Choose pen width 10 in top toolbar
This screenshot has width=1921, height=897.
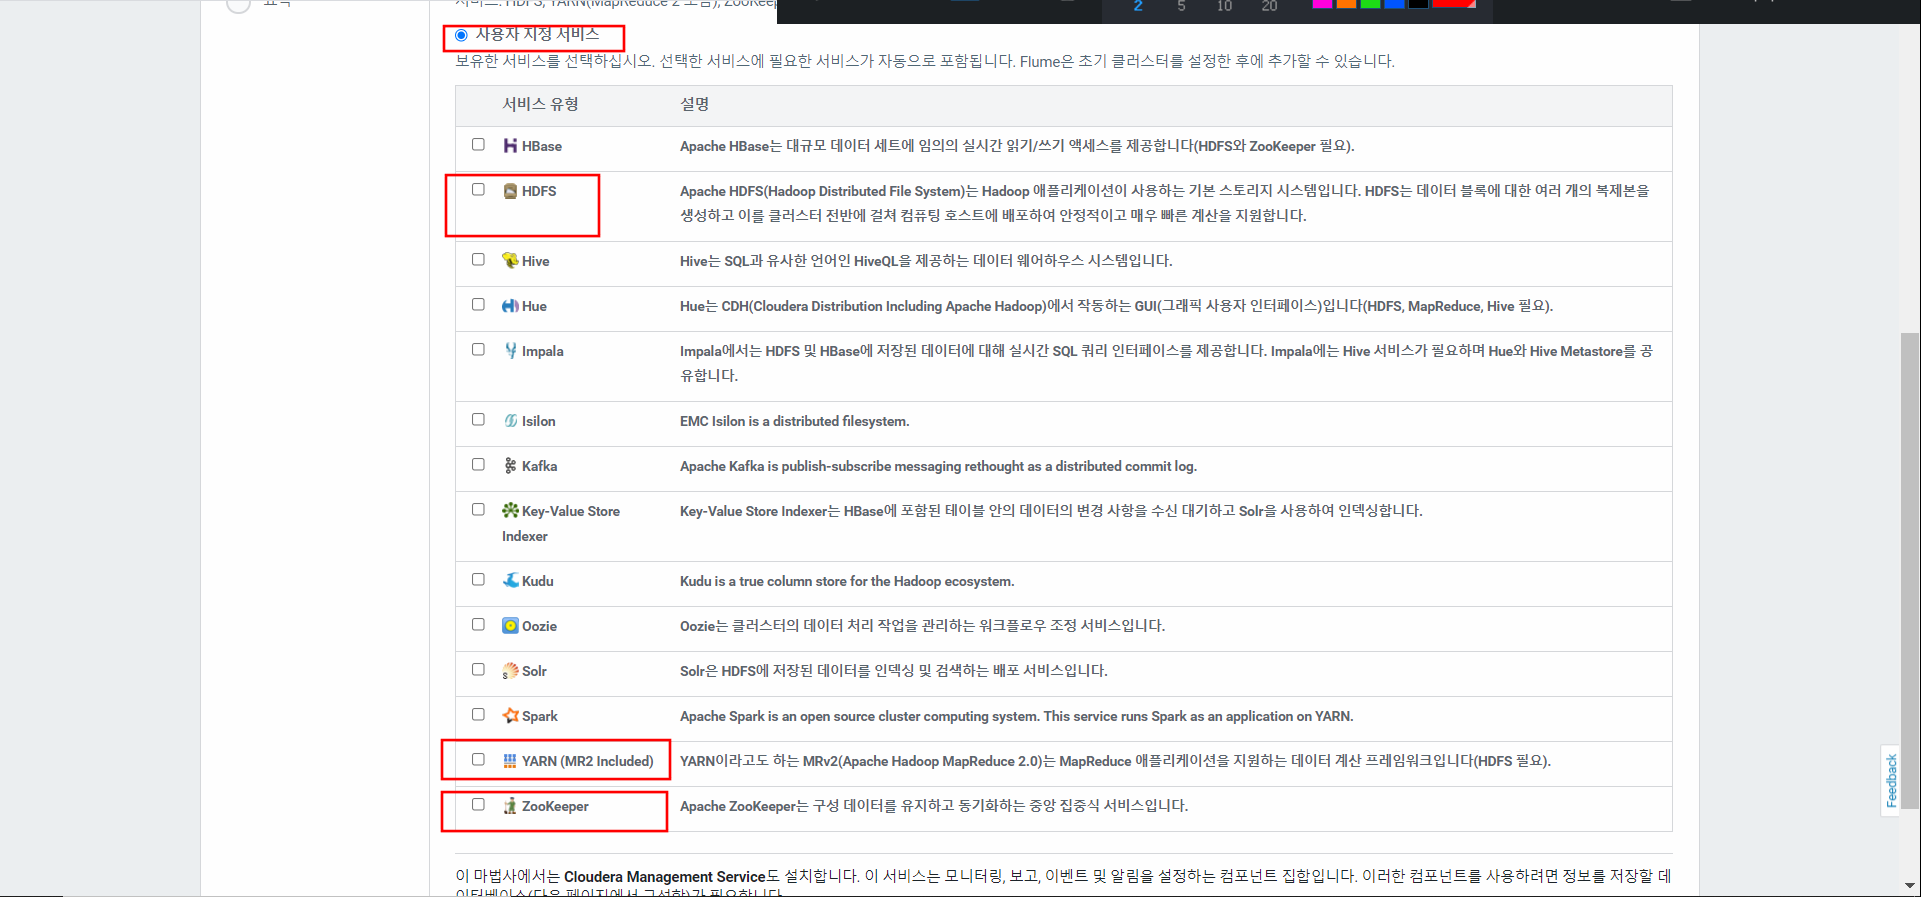point(1224,6)
